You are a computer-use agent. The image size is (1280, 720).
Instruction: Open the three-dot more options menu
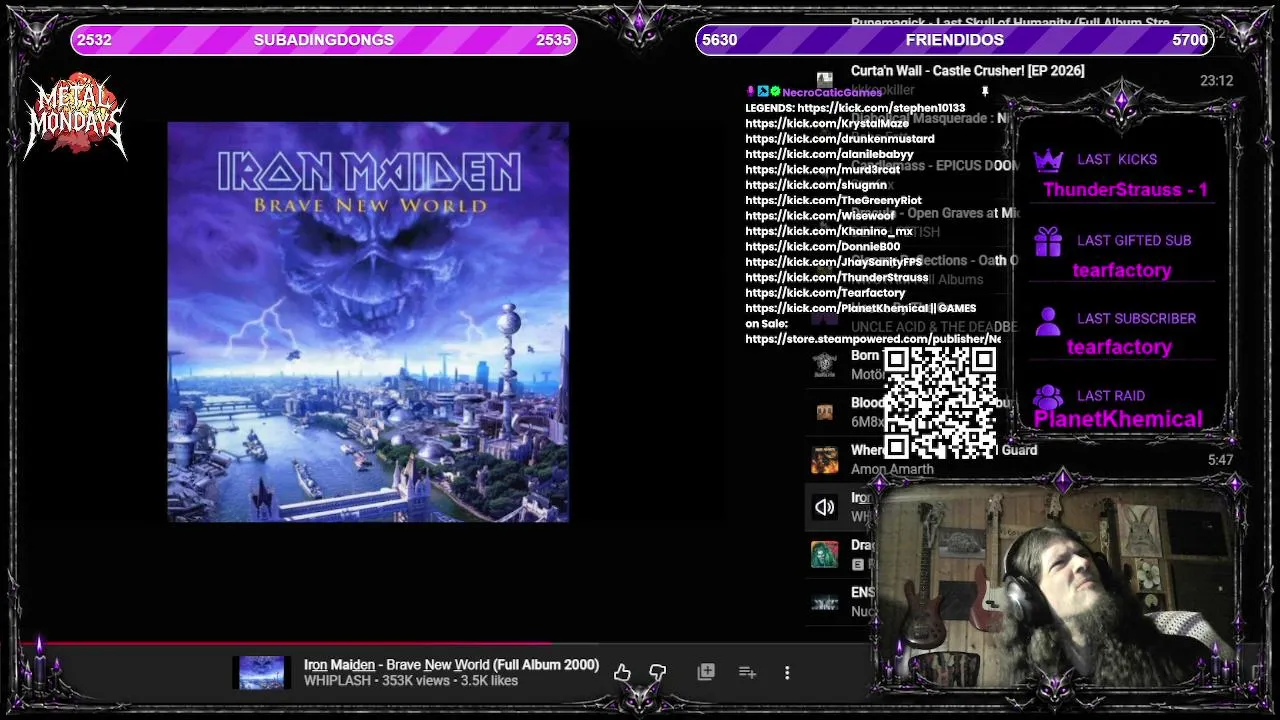[787, 673]
